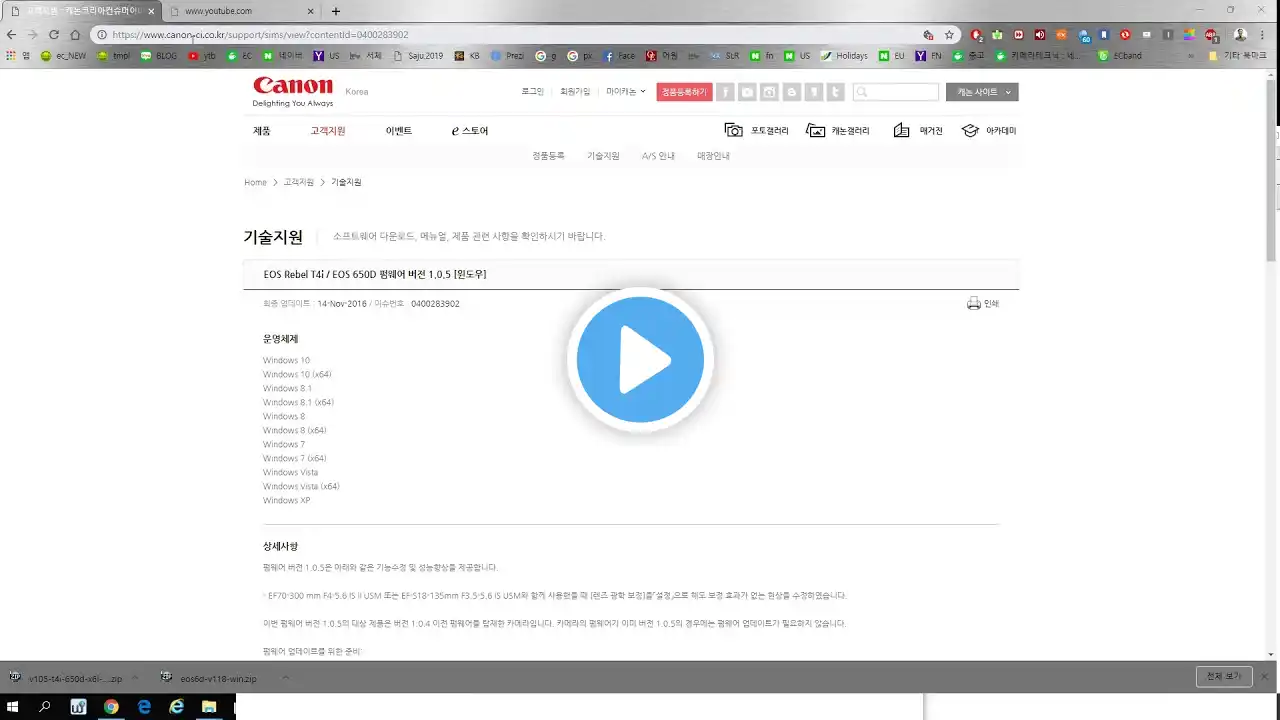Select the 매장안내 submenu item
1280x720 pixels.
click(x=713, y=156)
